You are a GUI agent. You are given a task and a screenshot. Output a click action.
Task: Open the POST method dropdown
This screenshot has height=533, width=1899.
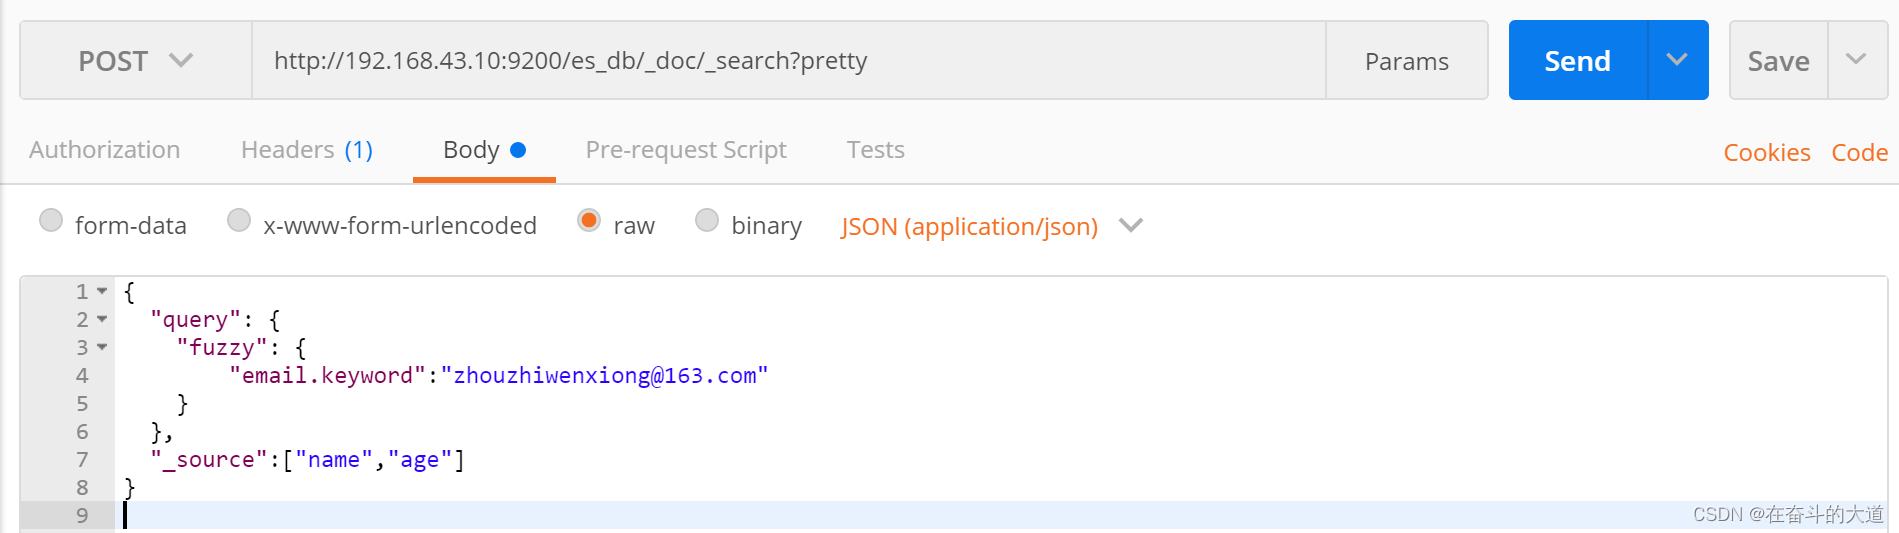(x=136, y=60)
